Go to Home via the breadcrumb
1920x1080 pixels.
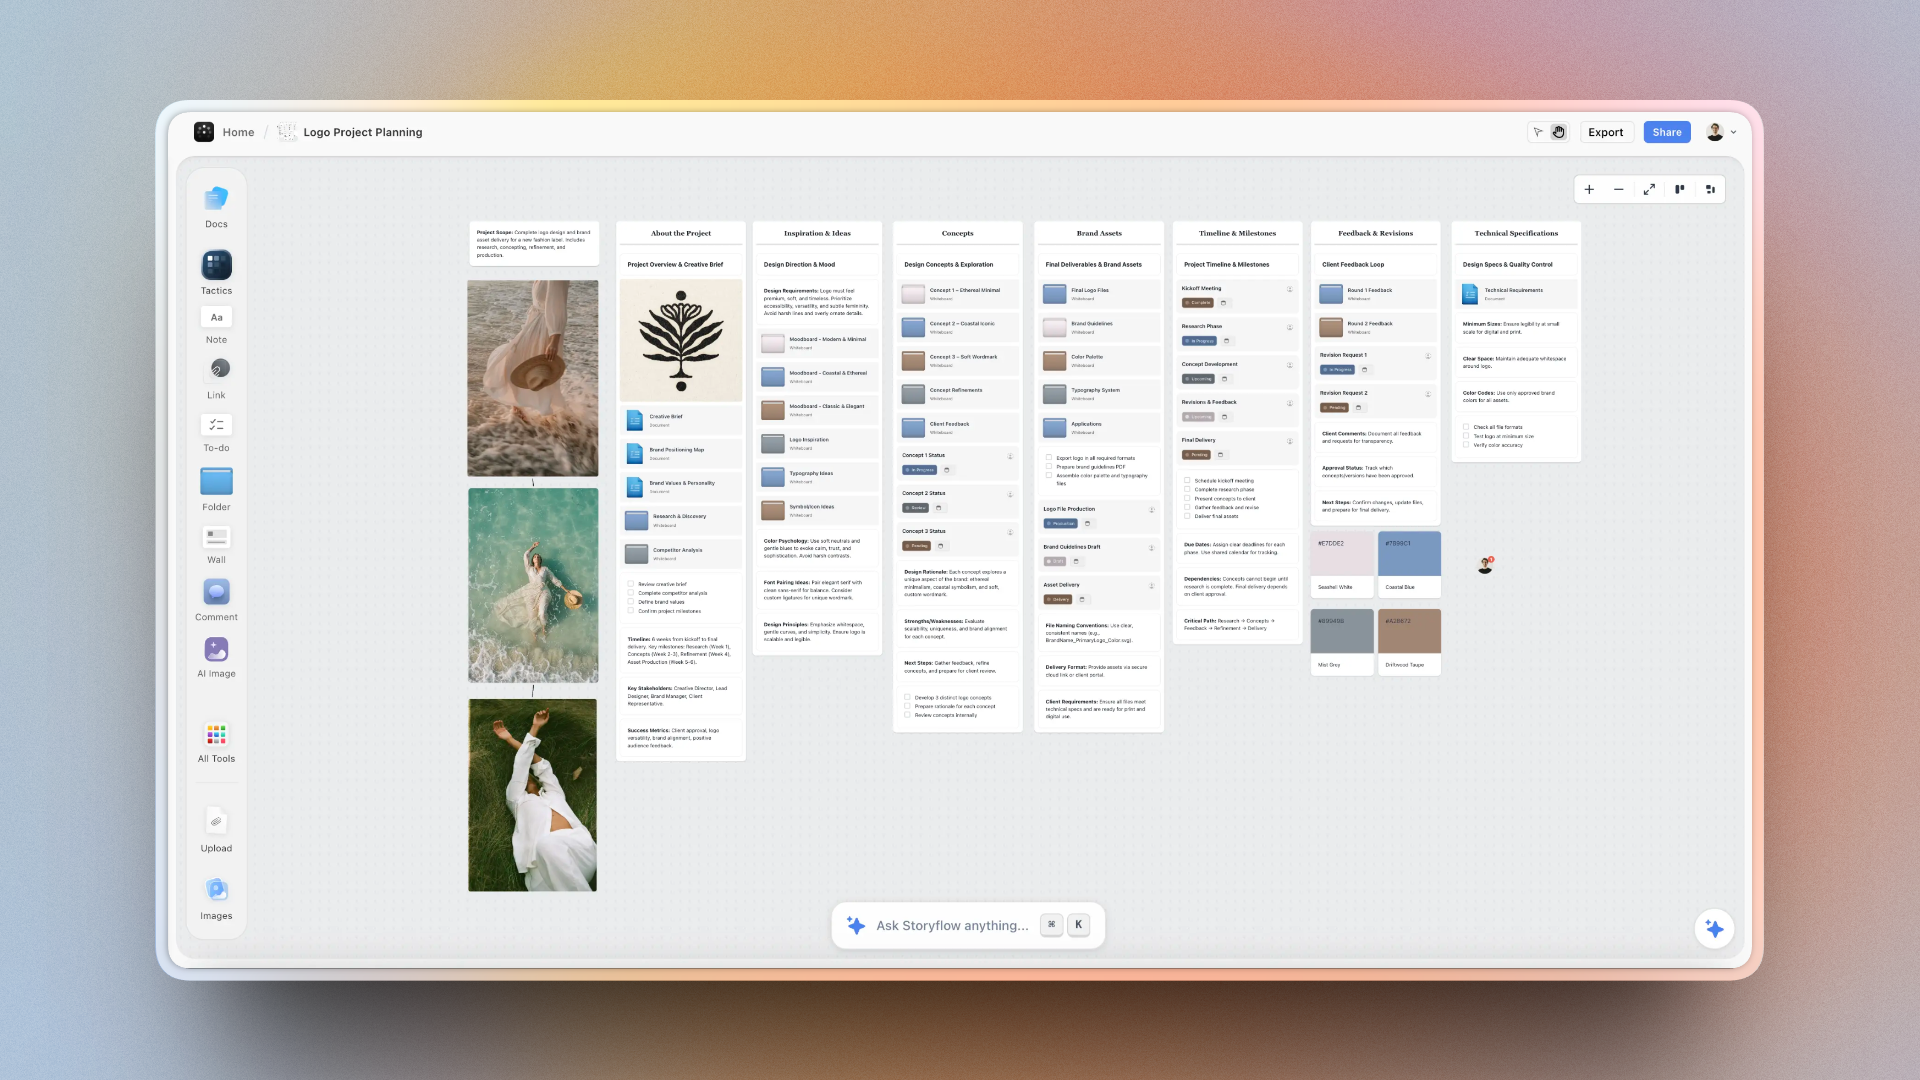[x=238, y=131]
